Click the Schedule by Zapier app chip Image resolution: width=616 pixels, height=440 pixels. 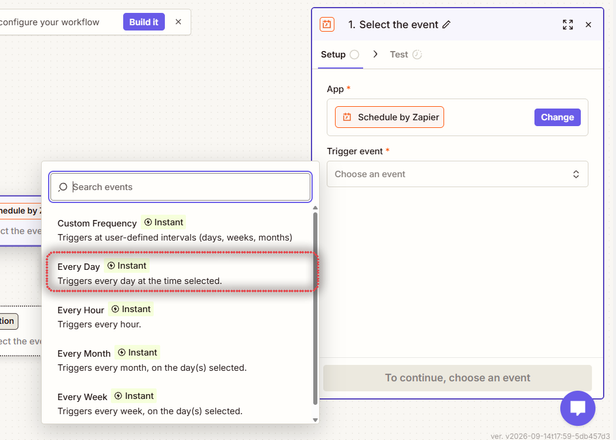(x=389, y=117)
